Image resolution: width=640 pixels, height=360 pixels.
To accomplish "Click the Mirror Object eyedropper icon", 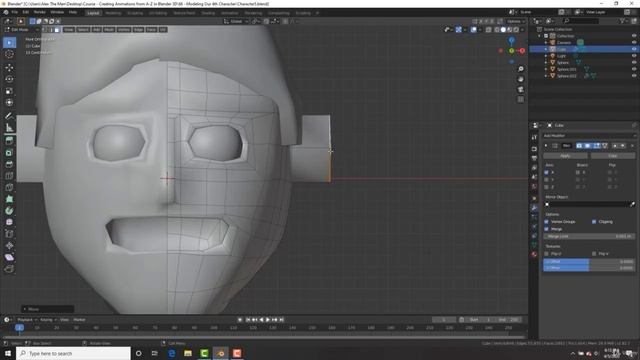I will pos(632,204).
